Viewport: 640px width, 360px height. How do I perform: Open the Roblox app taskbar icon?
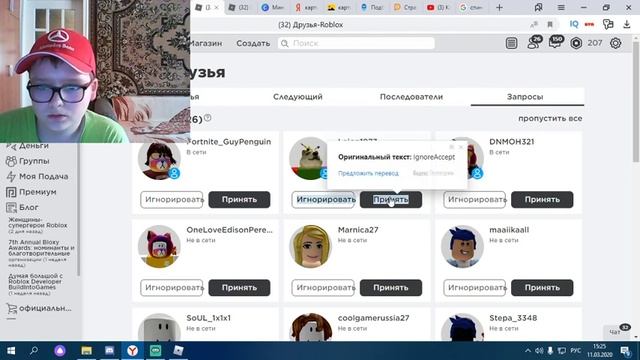coord(178,351)
